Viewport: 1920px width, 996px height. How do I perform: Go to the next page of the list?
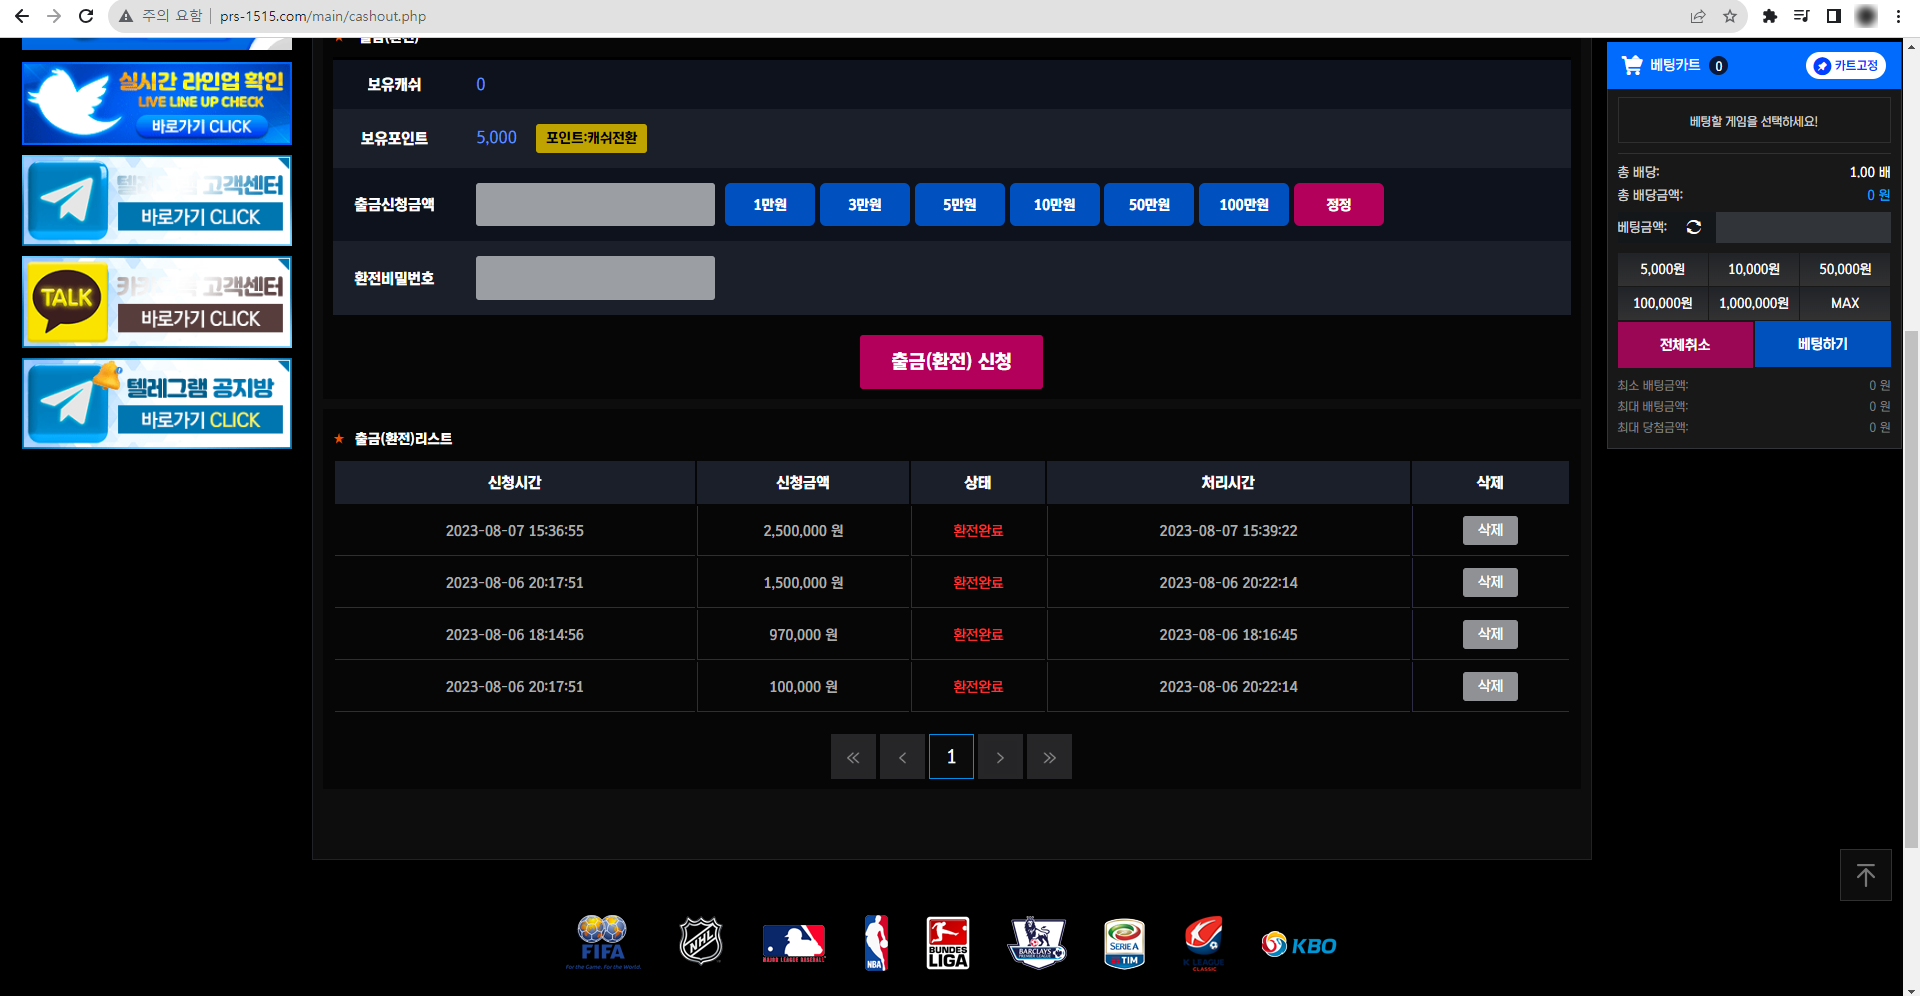[1000, 757]
